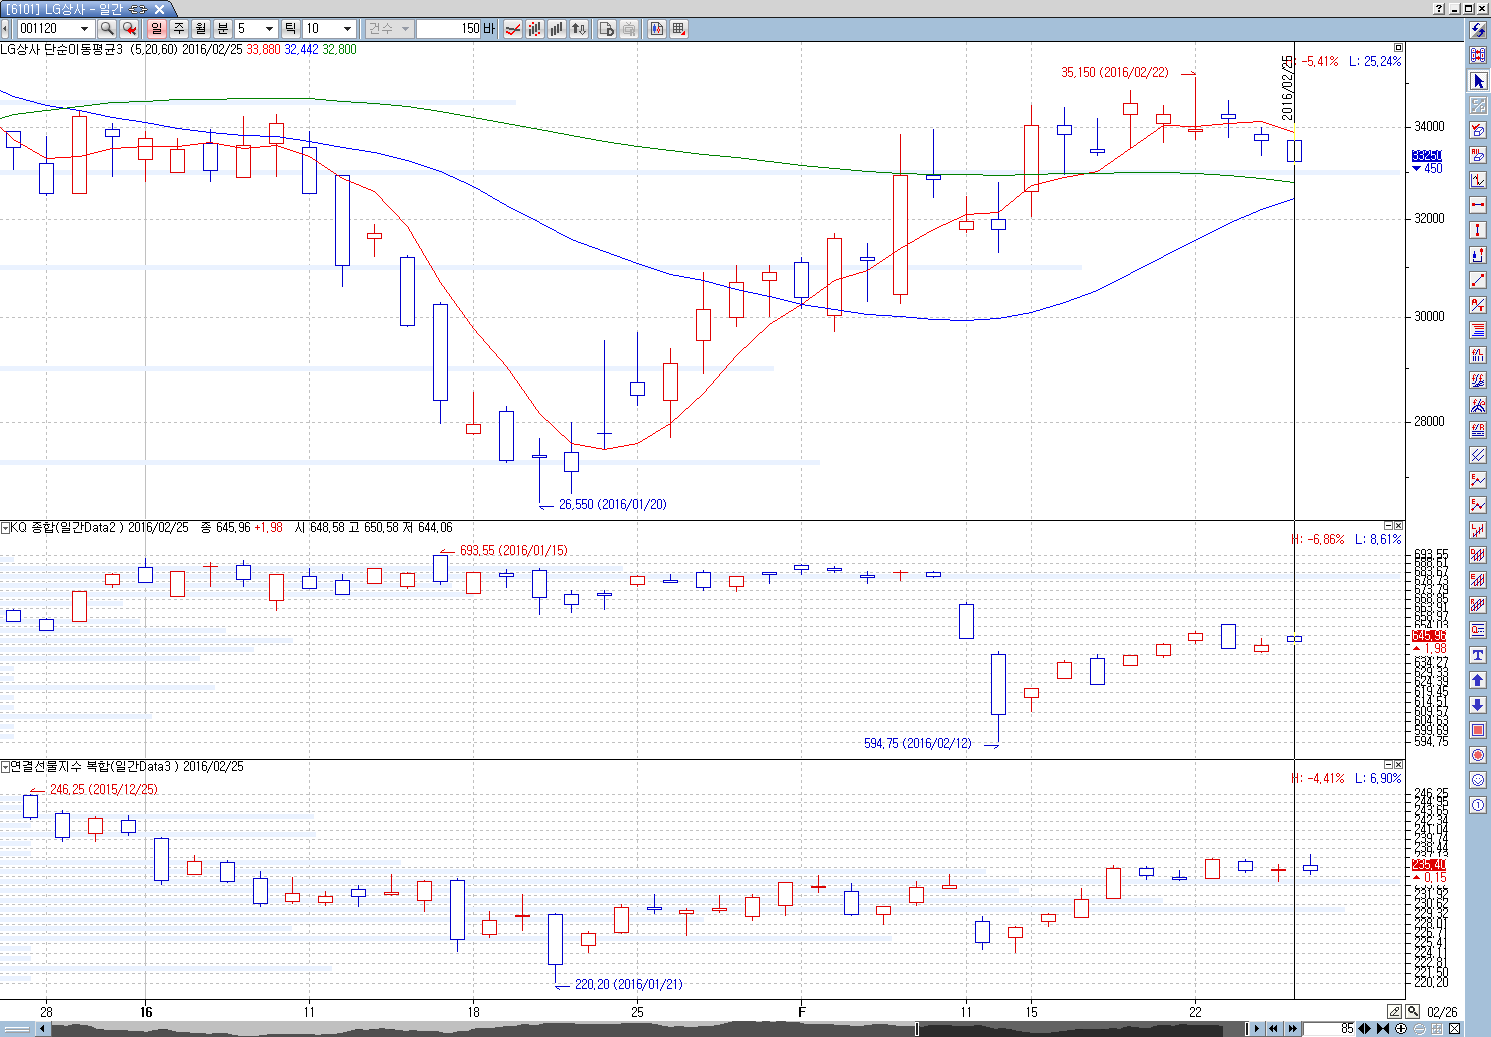The height and width of the screenshot is (1037, 1491).
Task: Toggle daily (일) chart period
Action: (157, 29)
